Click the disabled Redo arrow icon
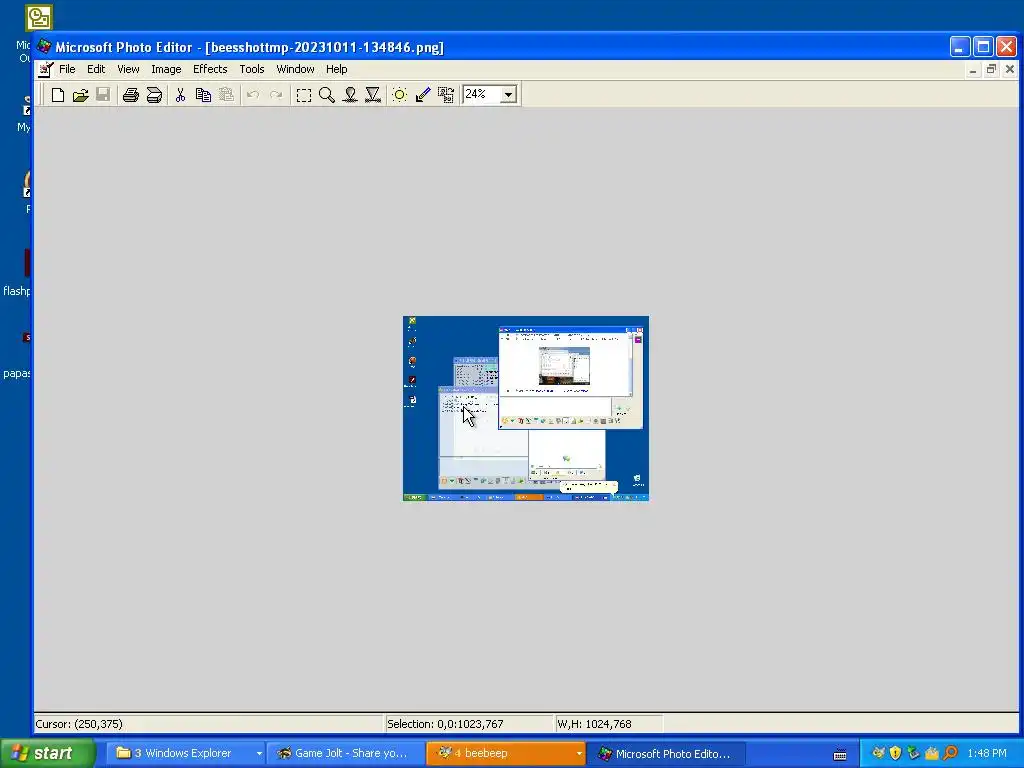The width and height of the screenshot is (1024, 768). click(x=276, y=95)
